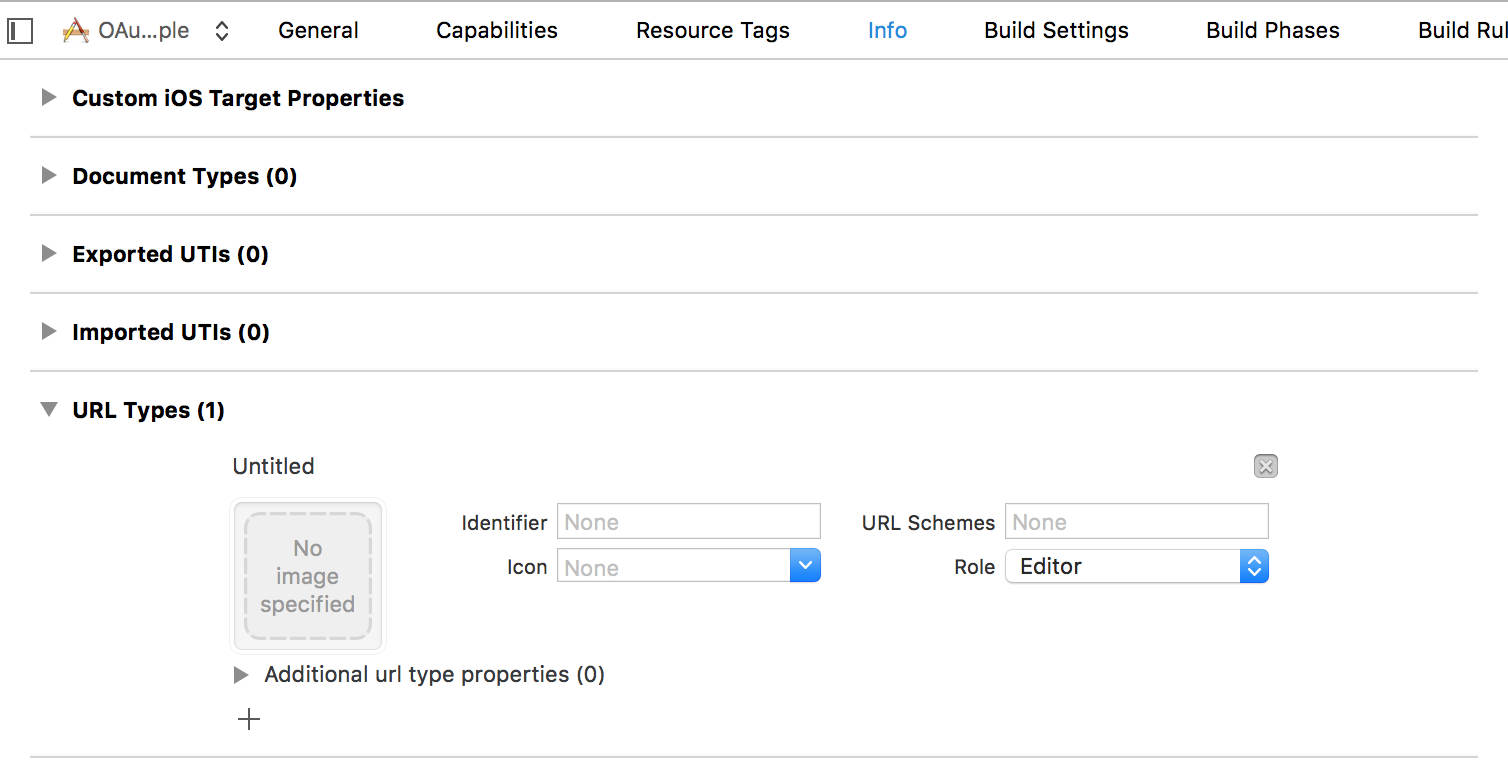Expand Additional url type properties (0)
The width and height of the screenshot is (1508, 768).
(x=241, y=675)
